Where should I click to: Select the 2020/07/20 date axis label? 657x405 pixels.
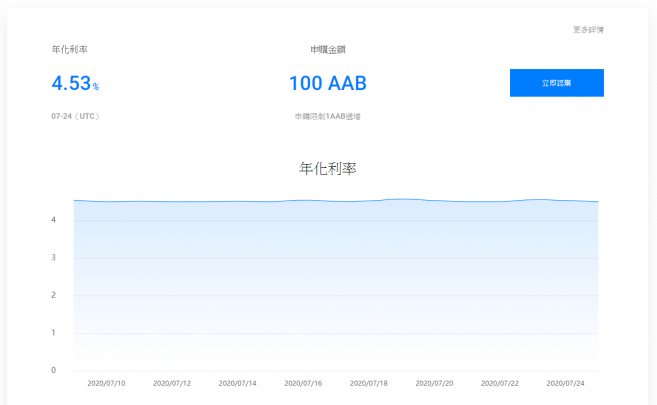click(434, 383)
